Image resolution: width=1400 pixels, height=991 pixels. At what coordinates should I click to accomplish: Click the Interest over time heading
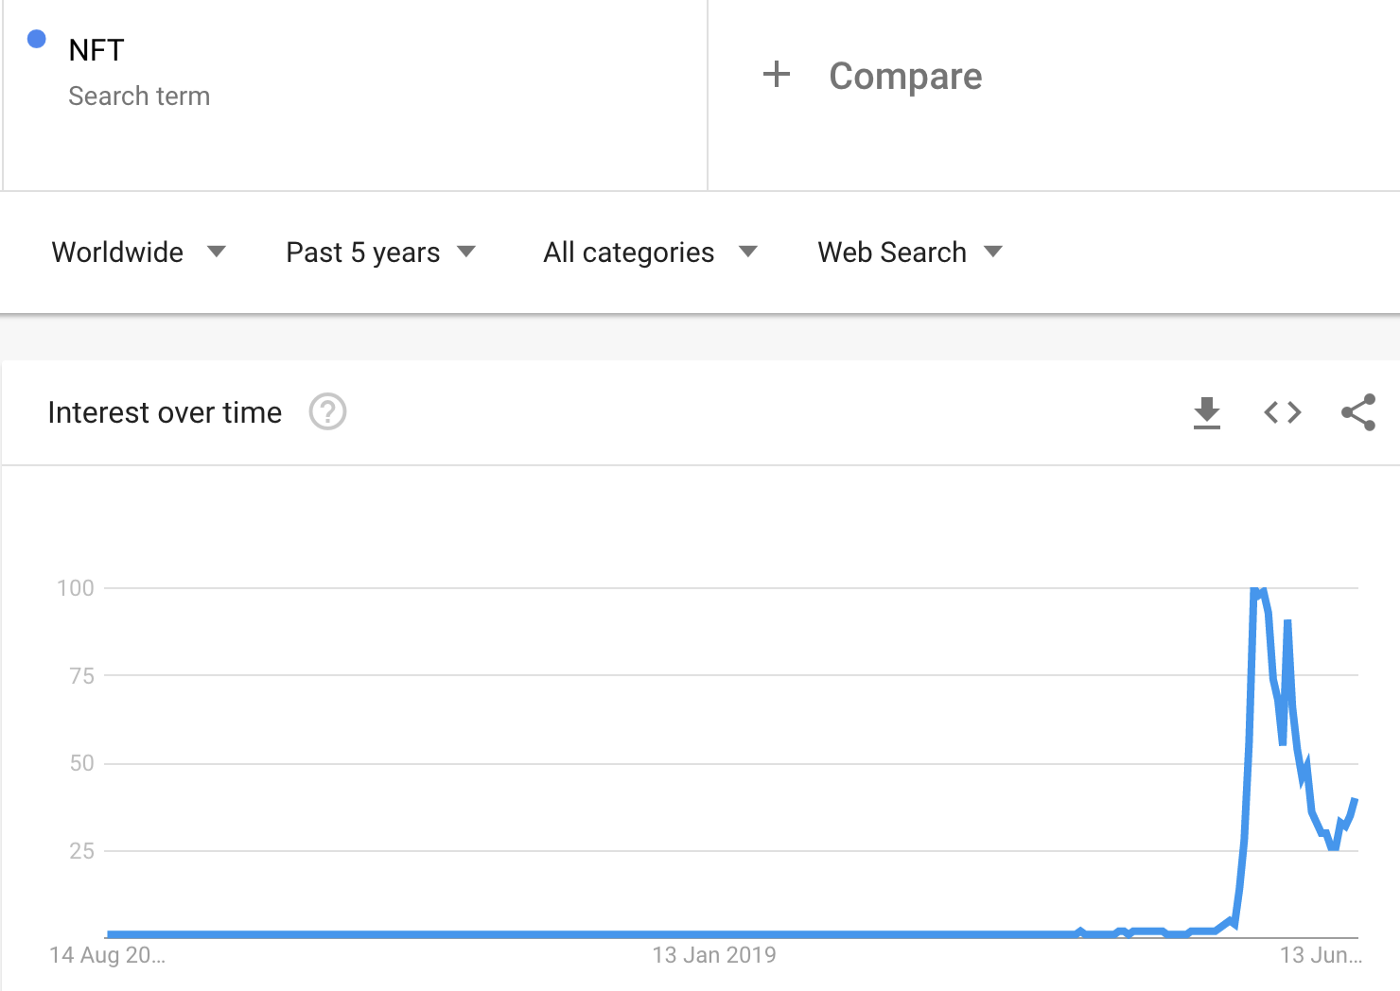[165, 412]
